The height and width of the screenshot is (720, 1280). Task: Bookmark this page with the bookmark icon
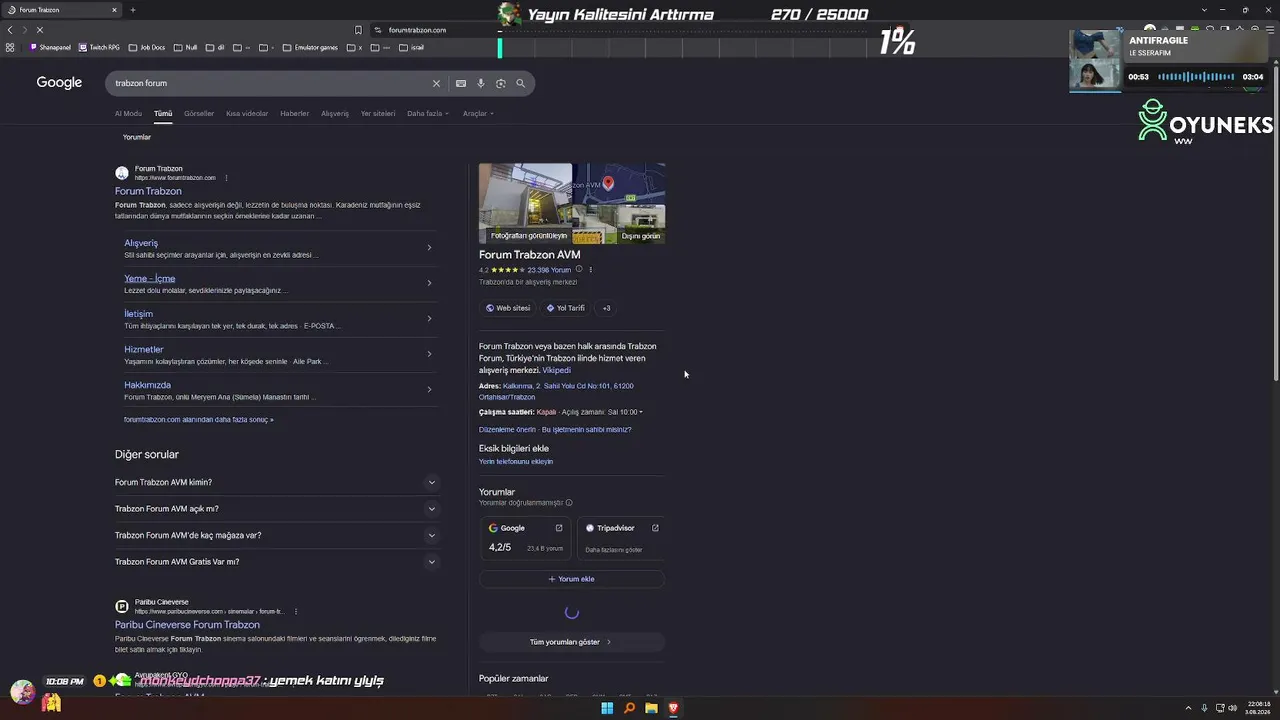(x=358, y=30)
